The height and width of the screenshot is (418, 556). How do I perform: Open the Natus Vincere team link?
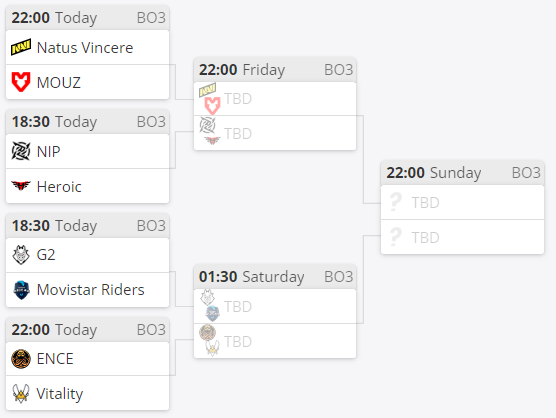pos(85,48)
